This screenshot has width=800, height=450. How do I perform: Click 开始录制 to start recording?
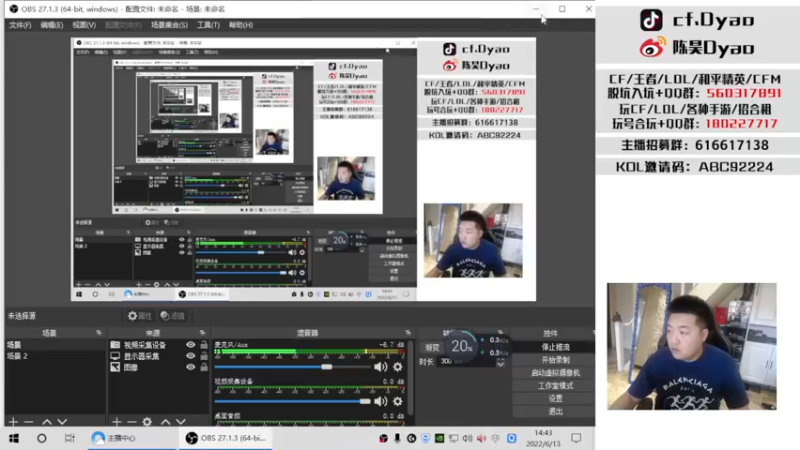[x=555, y=360]
